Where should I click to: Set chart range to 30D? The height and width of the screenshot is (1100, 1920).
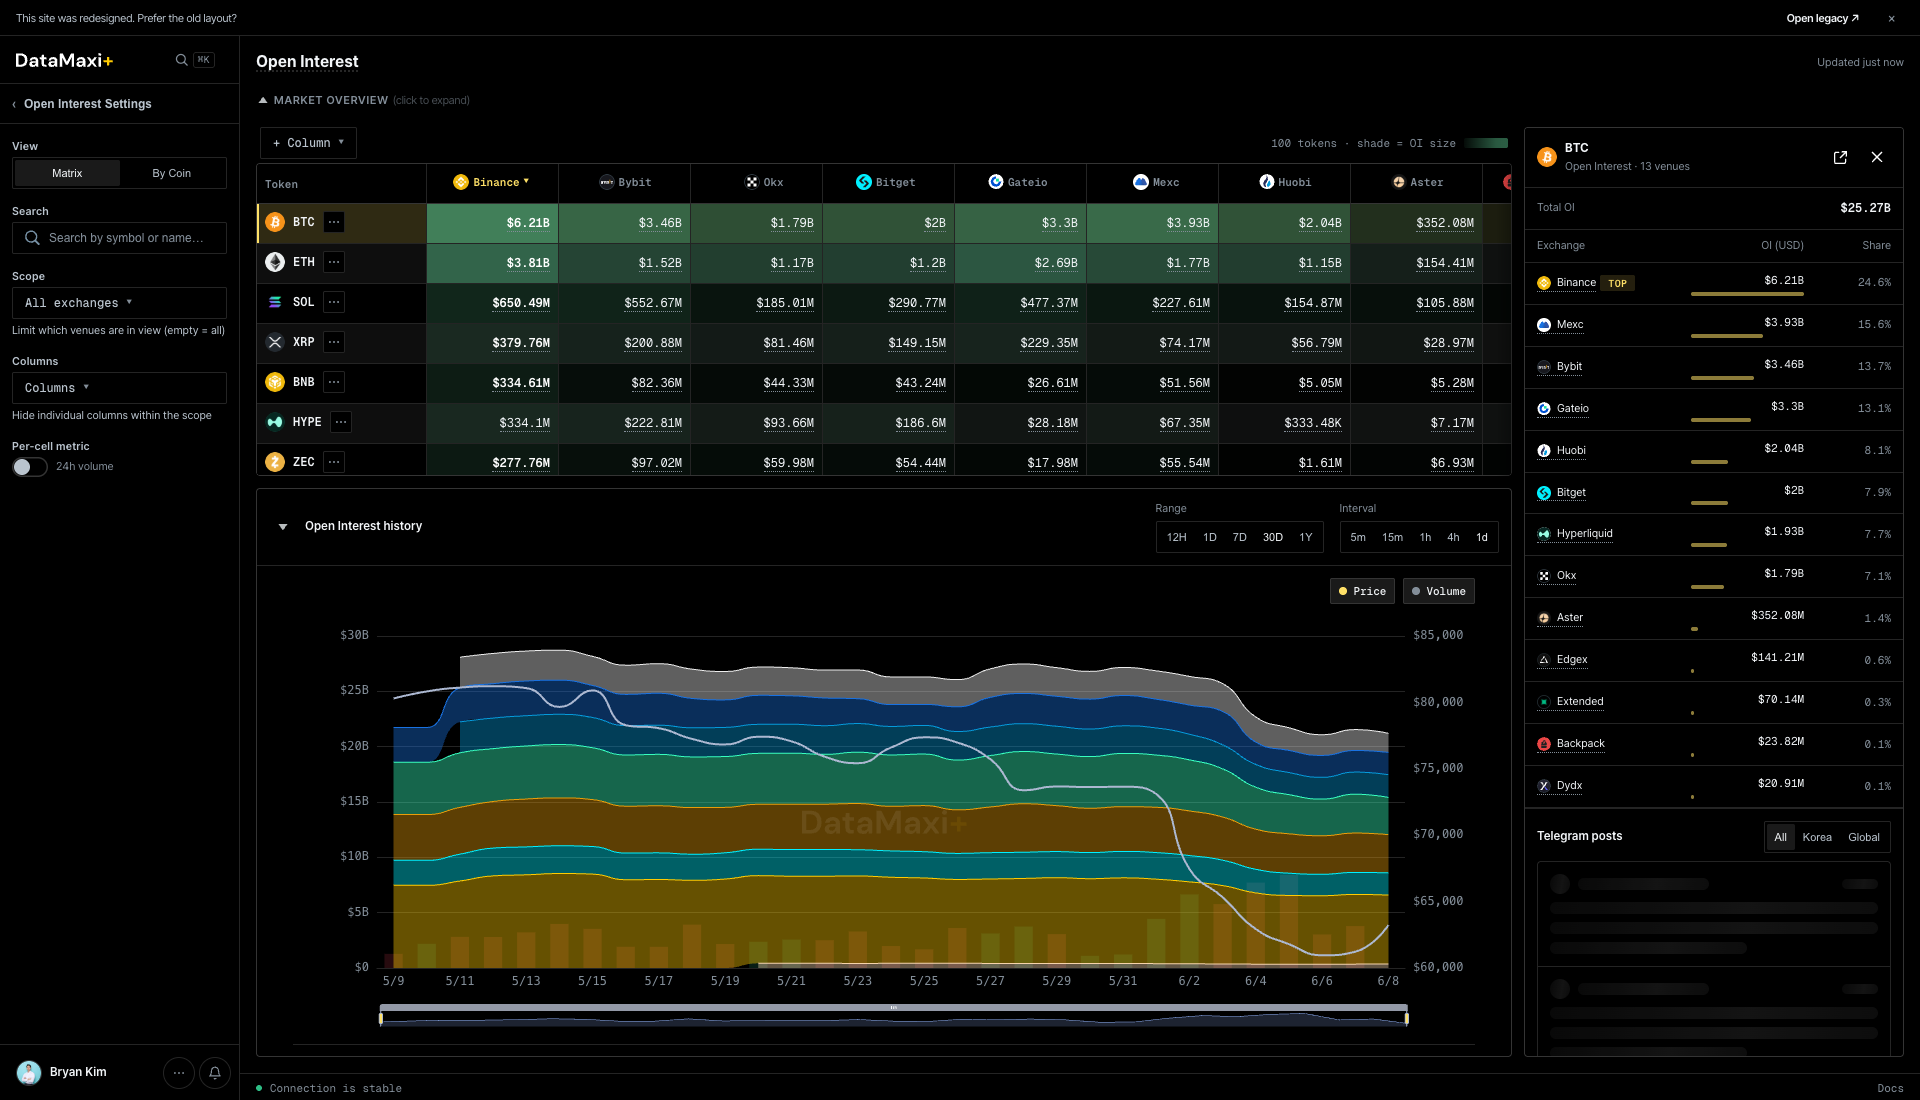[1272, 537]
